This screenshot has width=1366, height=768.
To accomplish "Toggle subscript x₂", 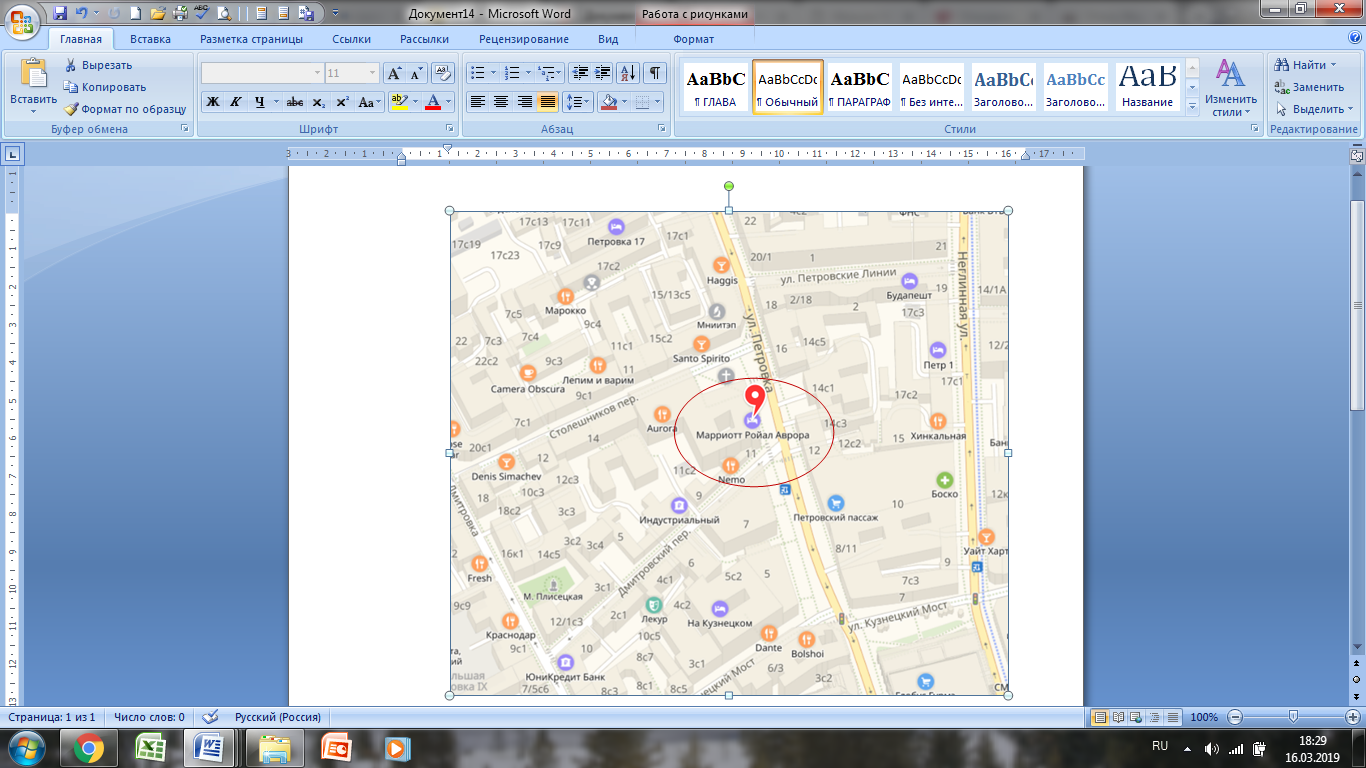I will click(x=318, y=102).
